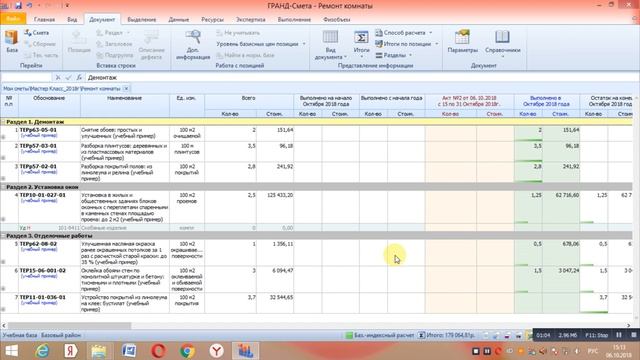Screen dimensions: 640x360
Task: Click the fx function icon in formula bar
Action: tap(79, 78)
